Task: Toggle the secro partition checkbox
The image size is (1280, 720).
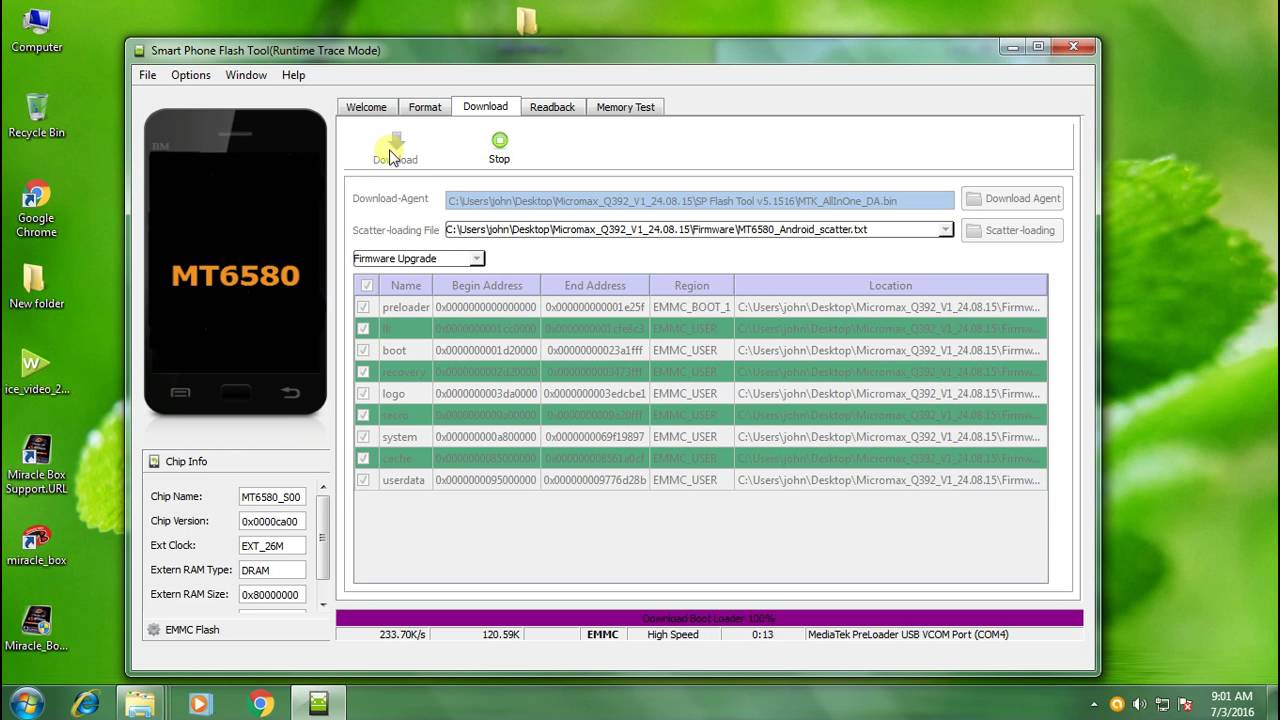Action: coord(363,415)
